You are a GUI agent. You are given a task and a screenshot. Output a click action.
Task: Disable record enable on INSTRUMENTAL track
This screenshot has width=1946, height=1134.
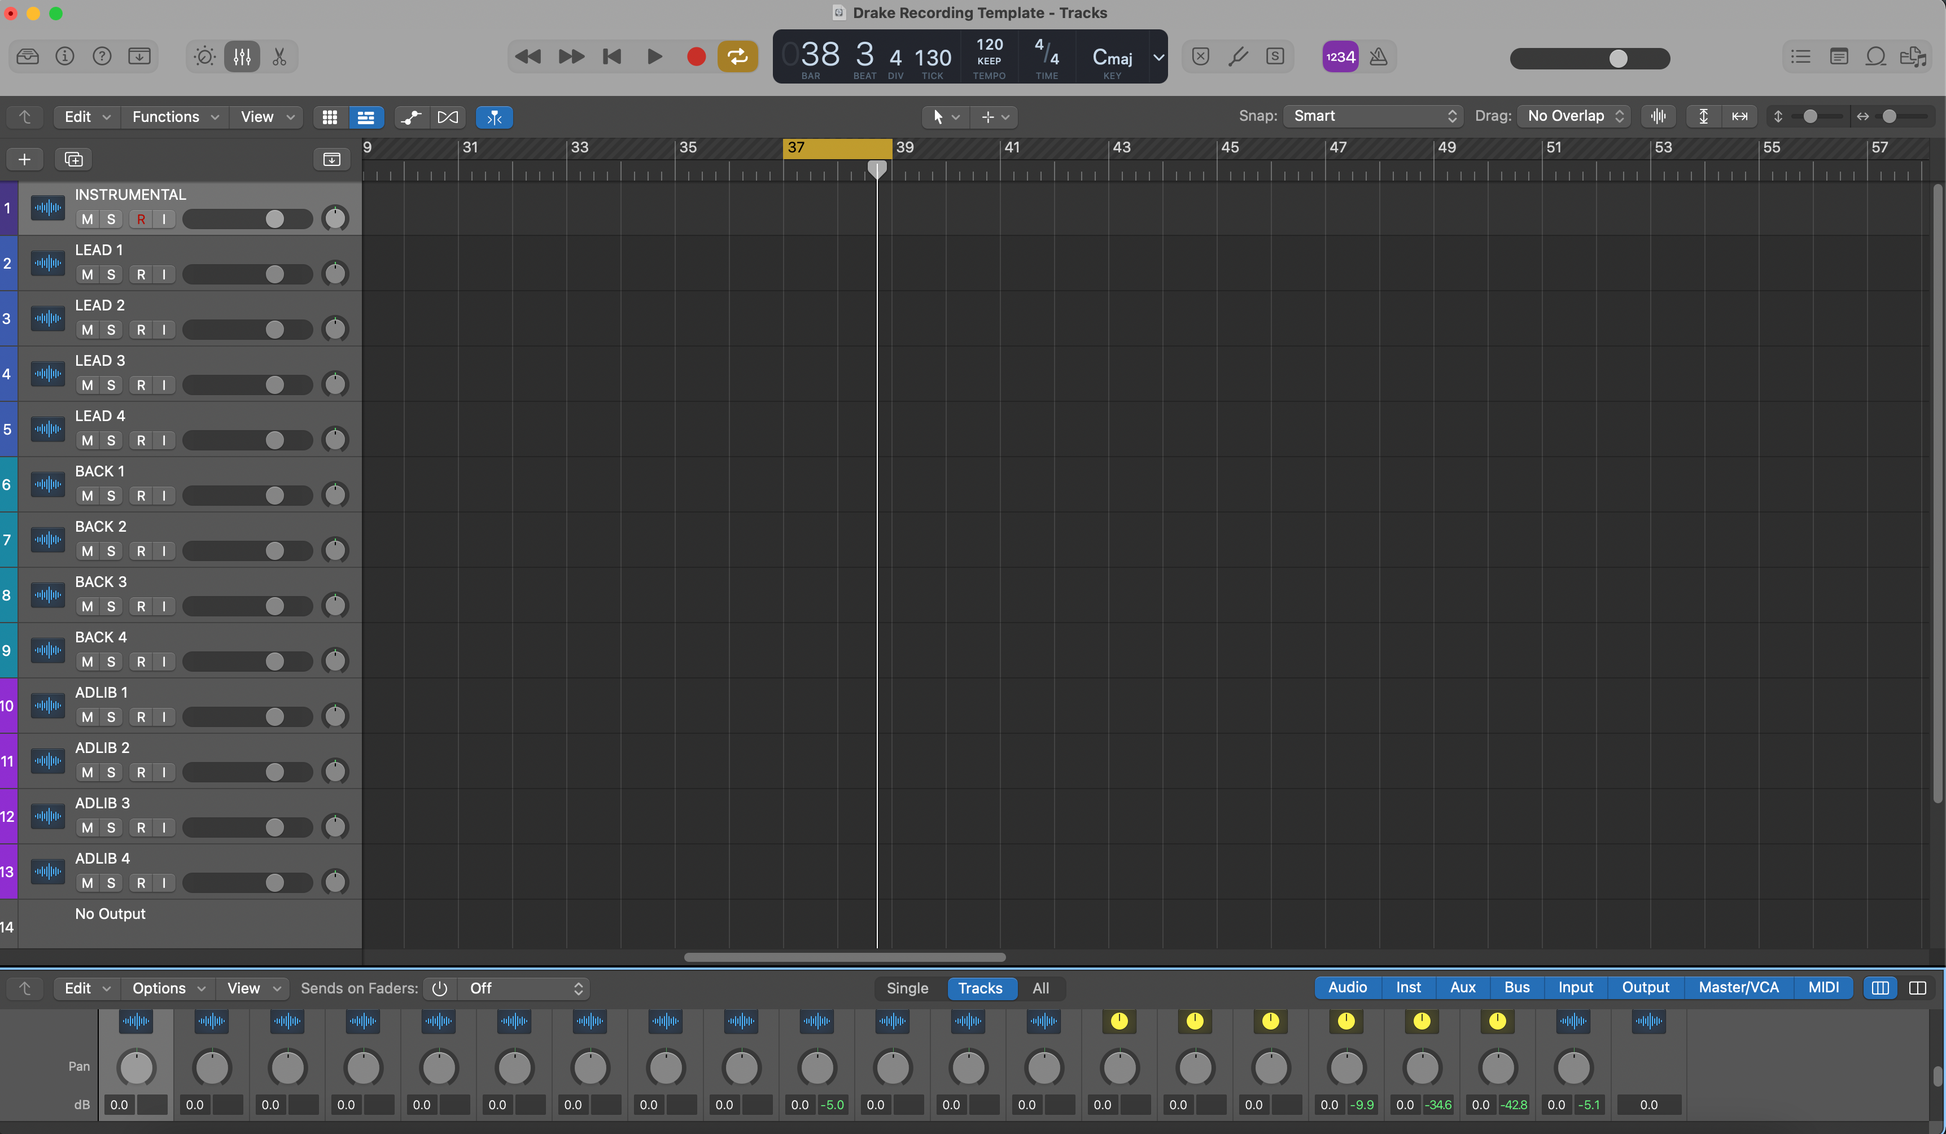(140, 219)
